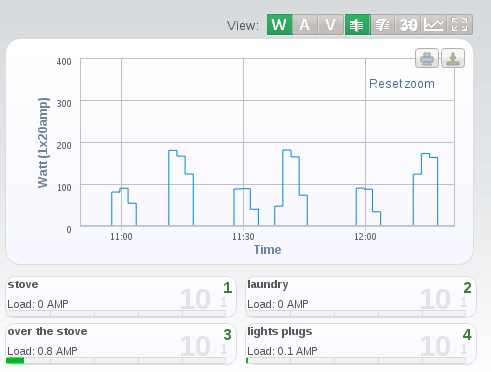Select the 30-day range icon
This screenshot has width=491, height=372.
pyautogui.click(x=408, y=25)
